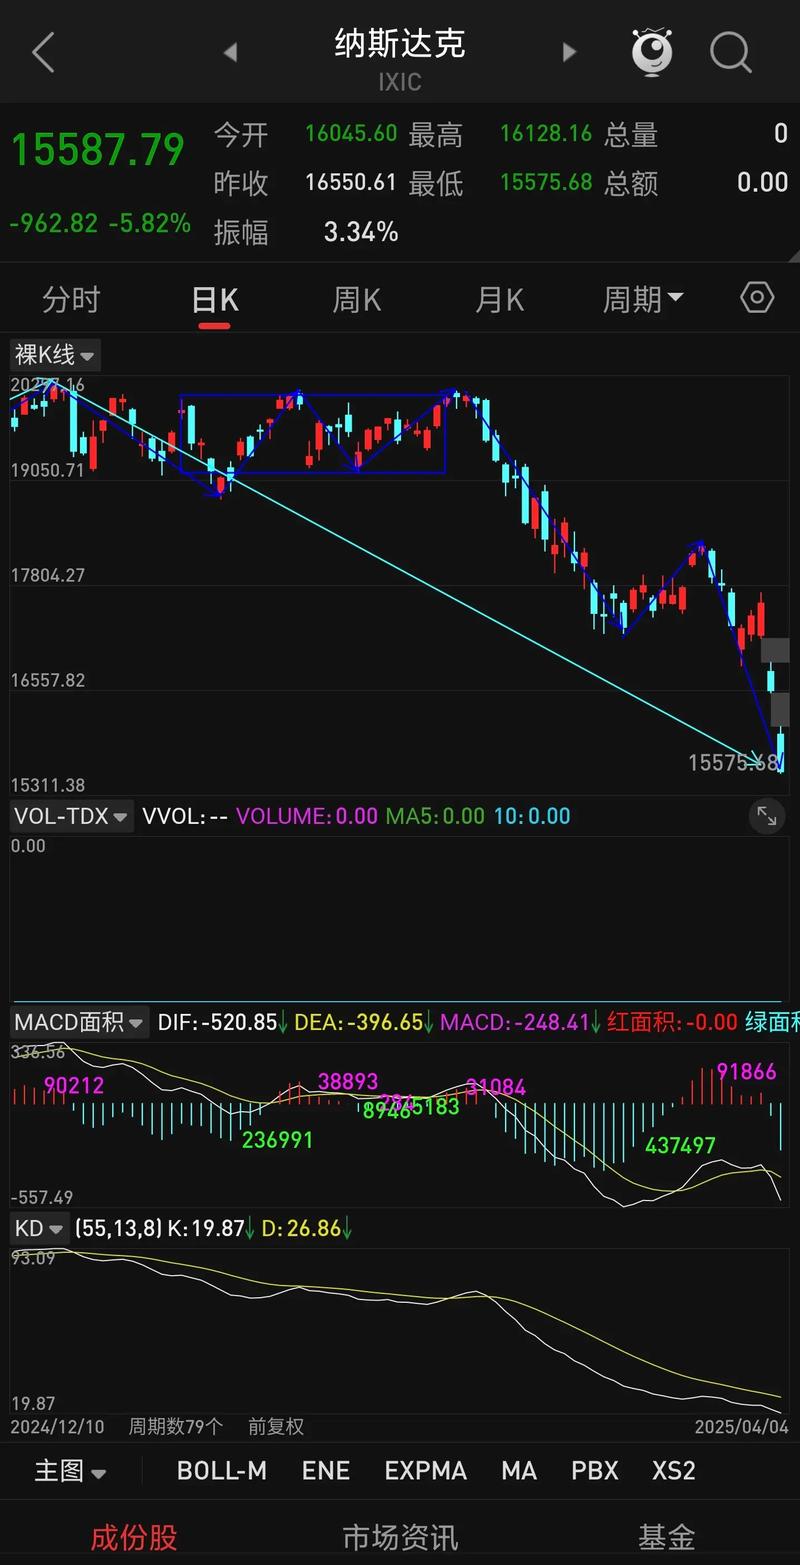This screenshot has width=800, height=1565.
Task: Tap the 236991 MACD area label
Action: [278, 1139]
